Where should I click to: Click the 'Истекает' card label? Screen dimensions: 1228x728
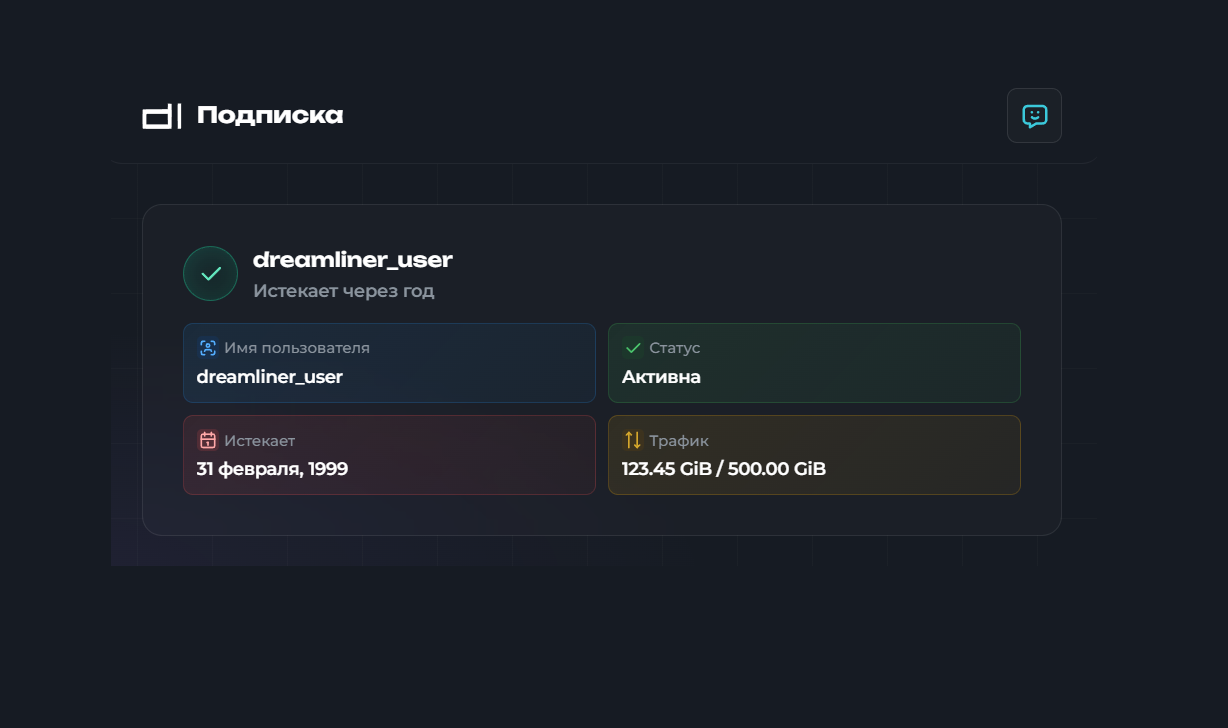(x=259, y=440)
